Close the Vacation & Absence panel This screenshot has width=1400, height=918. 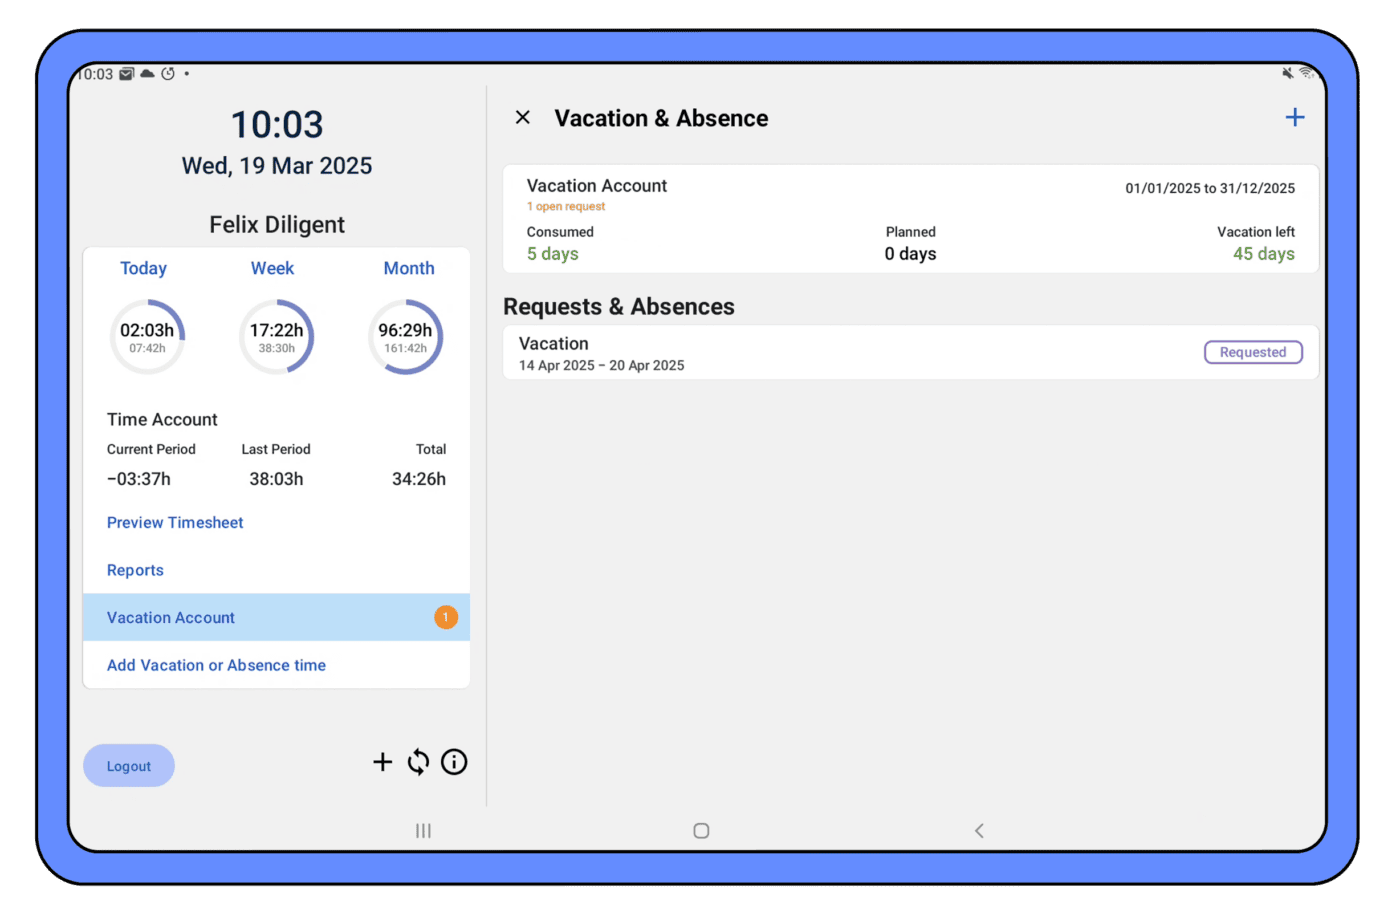522,118
